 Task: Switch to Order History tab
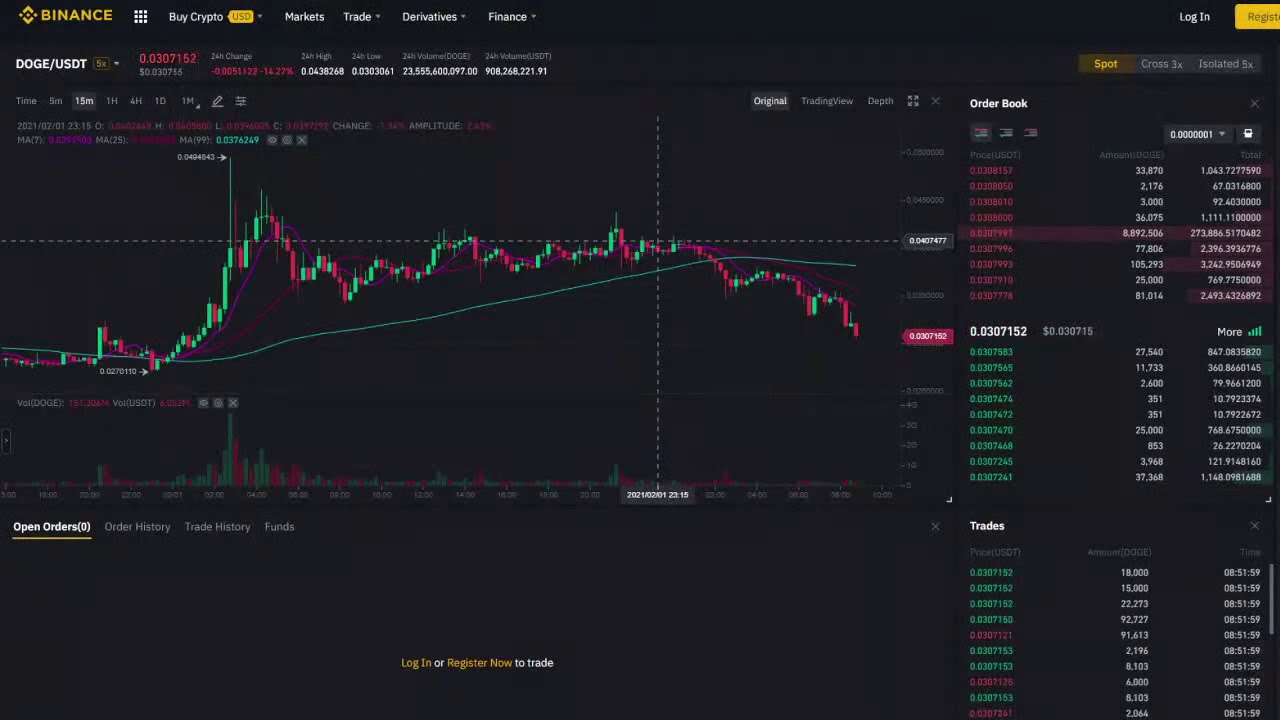pyautogui.click(x=137, y=527)
